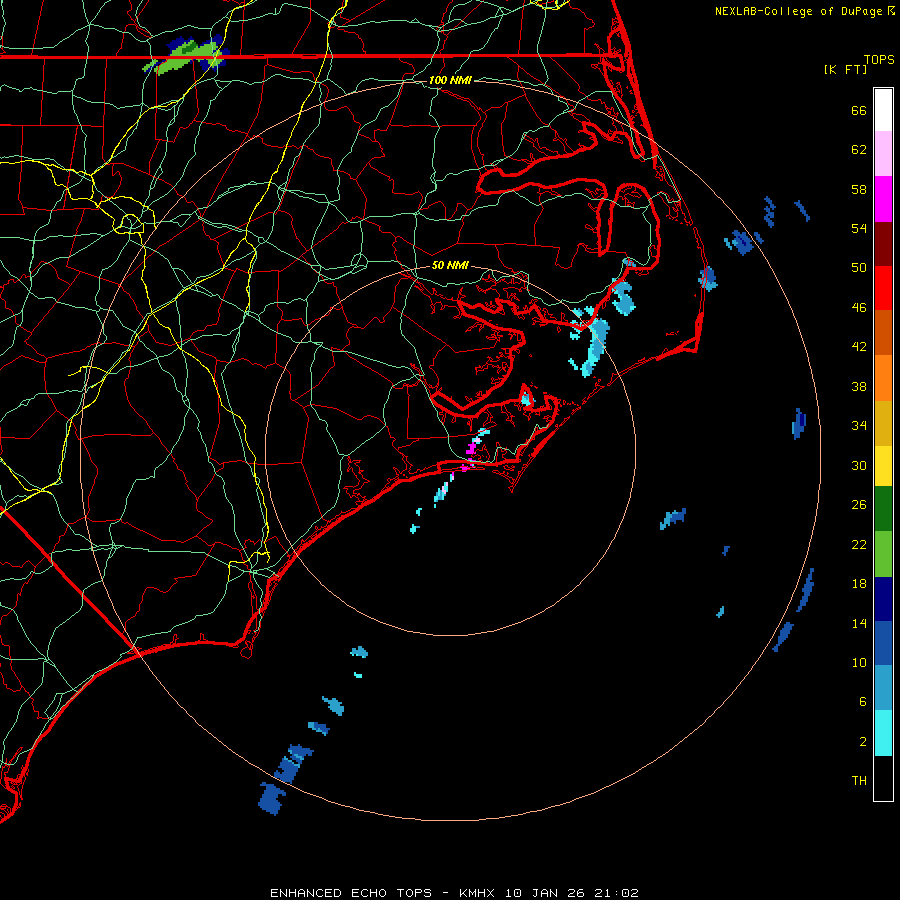
Task: Click the dark orange 46 kft legend swatch
Action: pos(883,332)
